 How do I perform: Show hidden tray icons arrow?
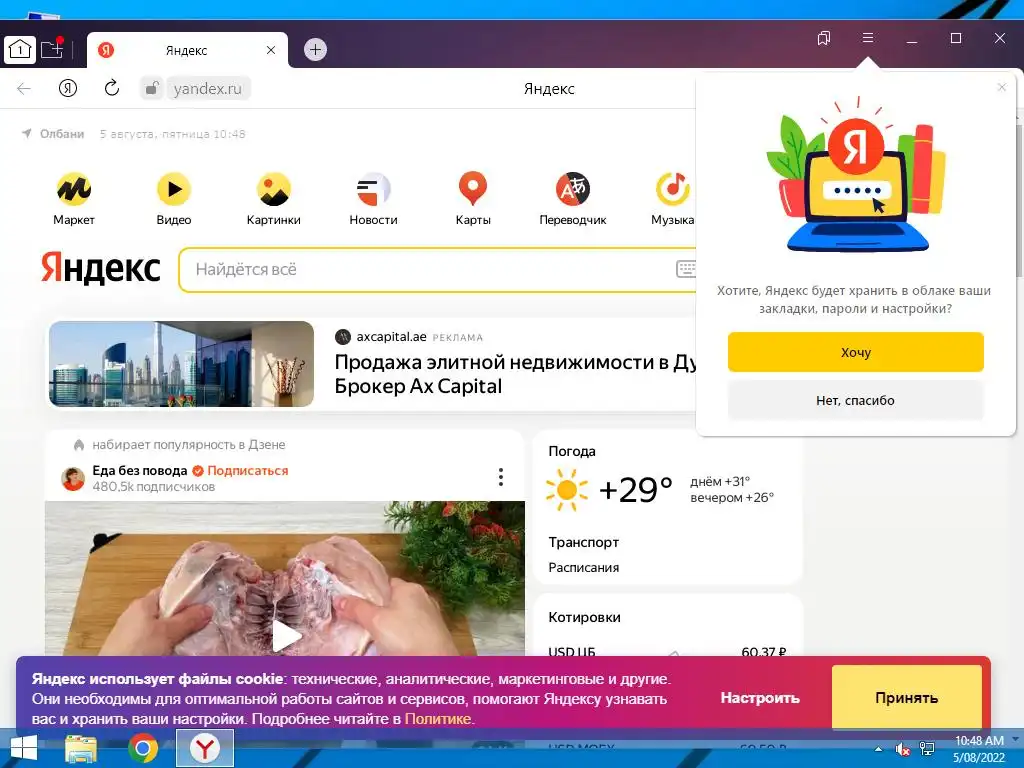point(878,749)
